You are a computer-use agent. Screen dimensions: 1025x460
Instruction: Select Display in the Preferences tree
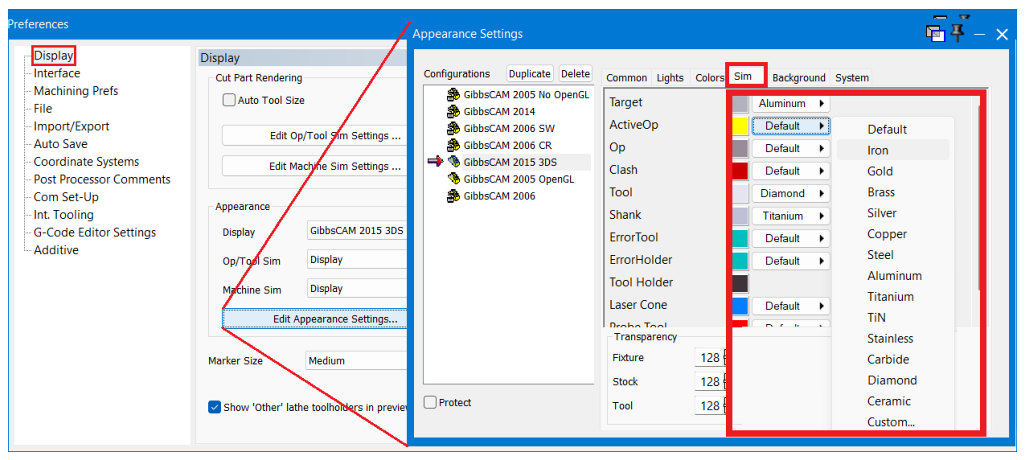54,56
